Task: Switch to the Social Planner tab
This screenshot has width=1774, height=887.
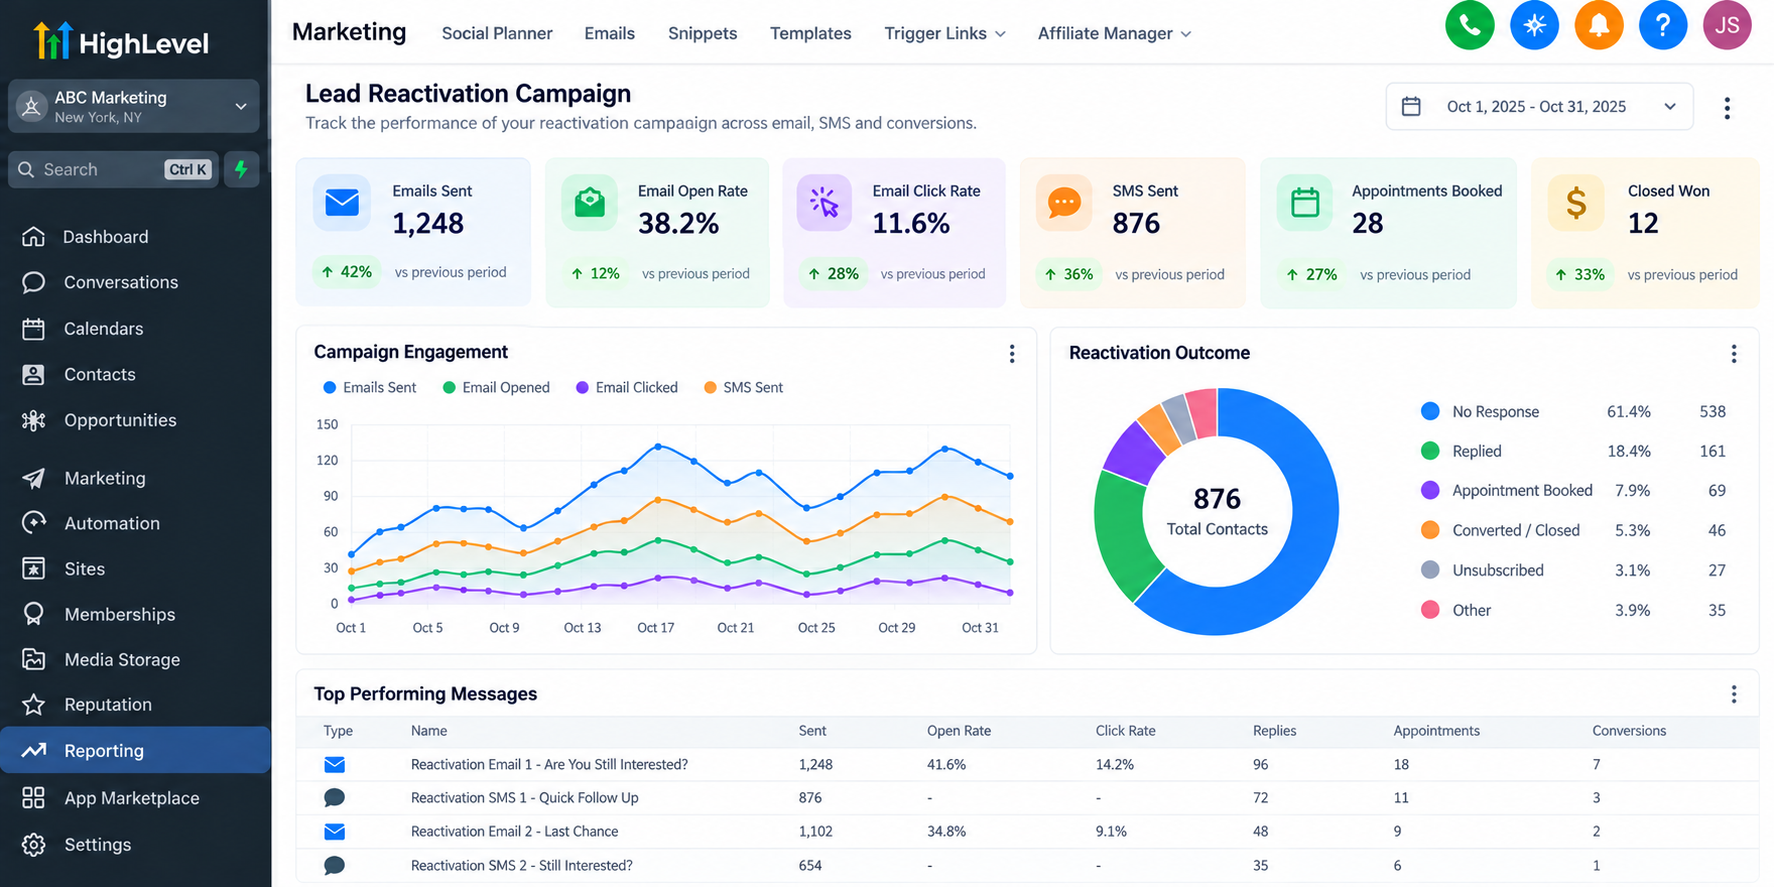Action: [497, 33]
